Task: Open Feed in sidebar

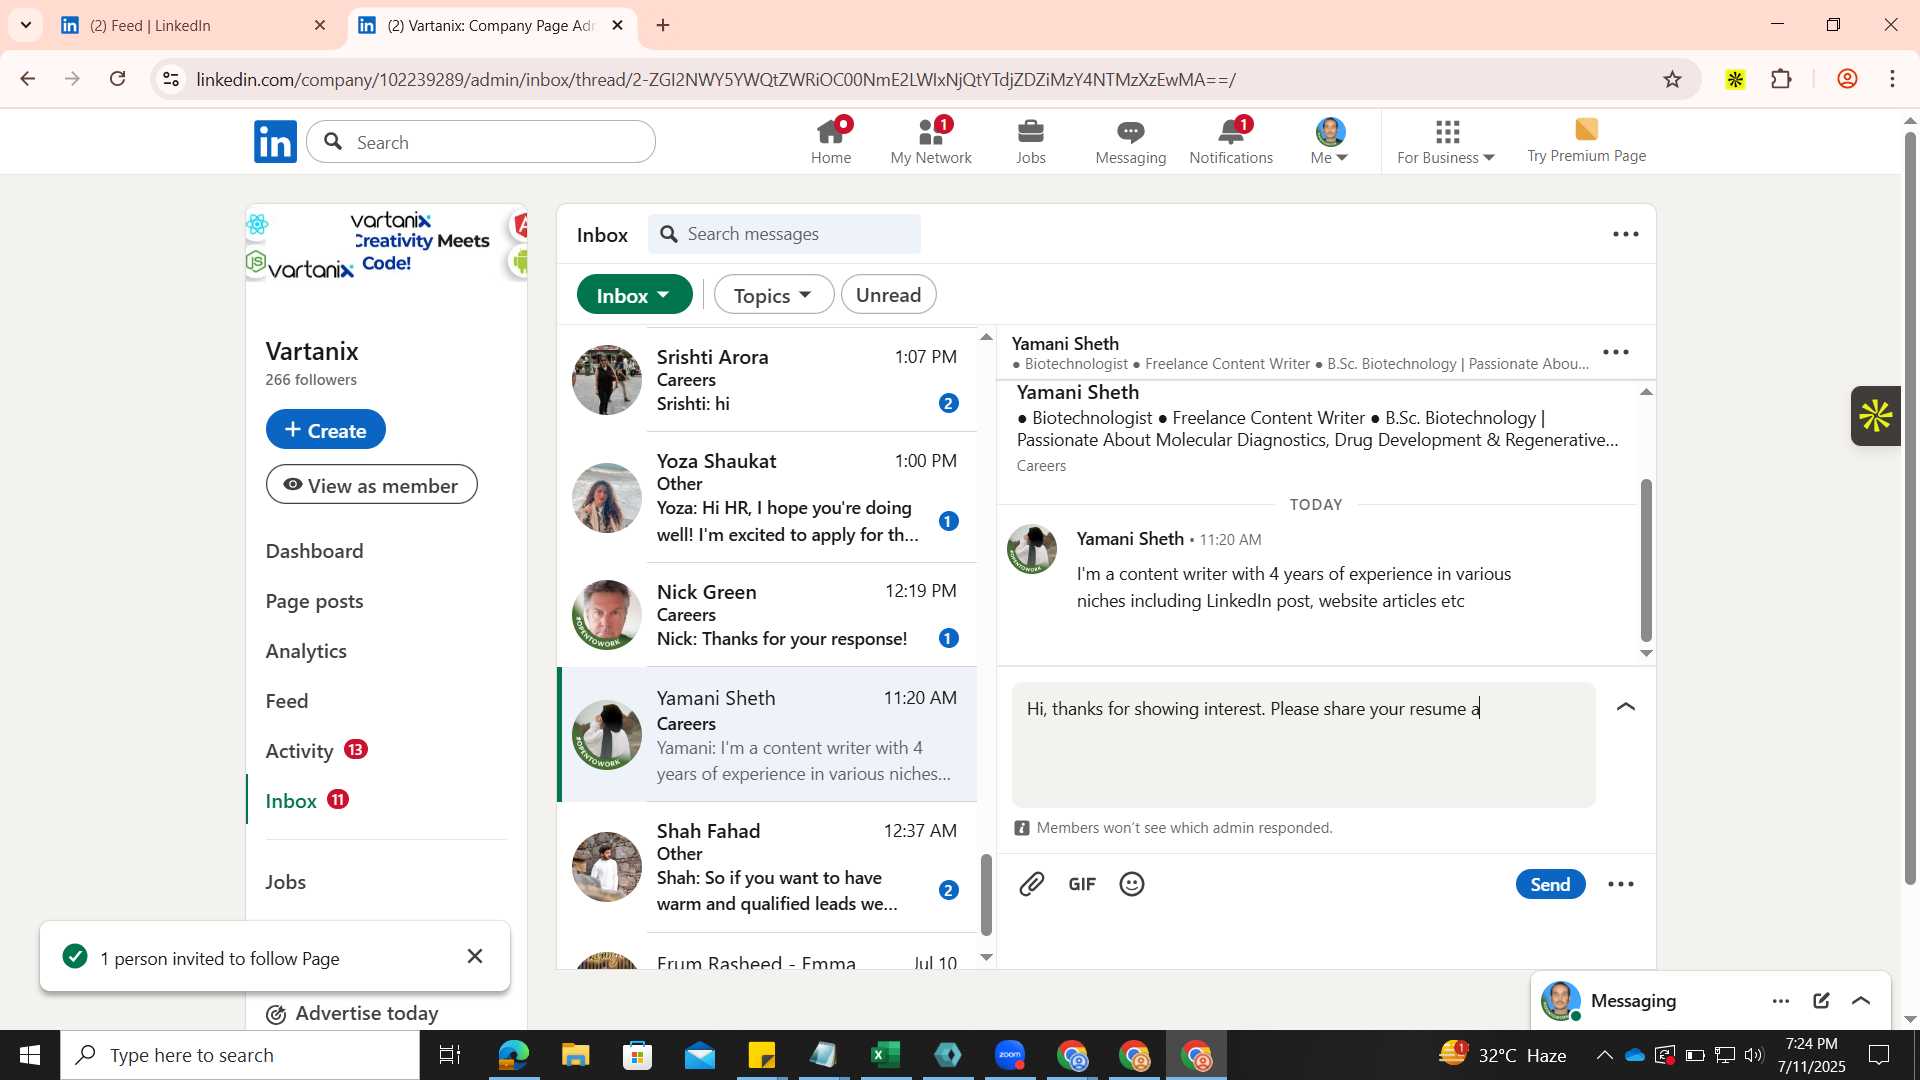Action: [287, 701]
